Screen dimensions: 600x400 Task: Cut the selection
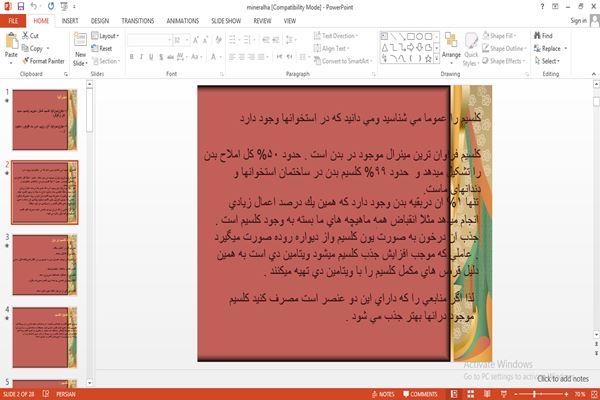pyautogui.click(x=30, y=36)
